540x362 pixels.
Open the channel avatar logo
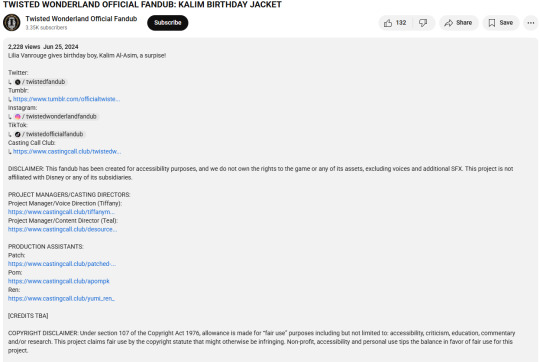[11, 22]
